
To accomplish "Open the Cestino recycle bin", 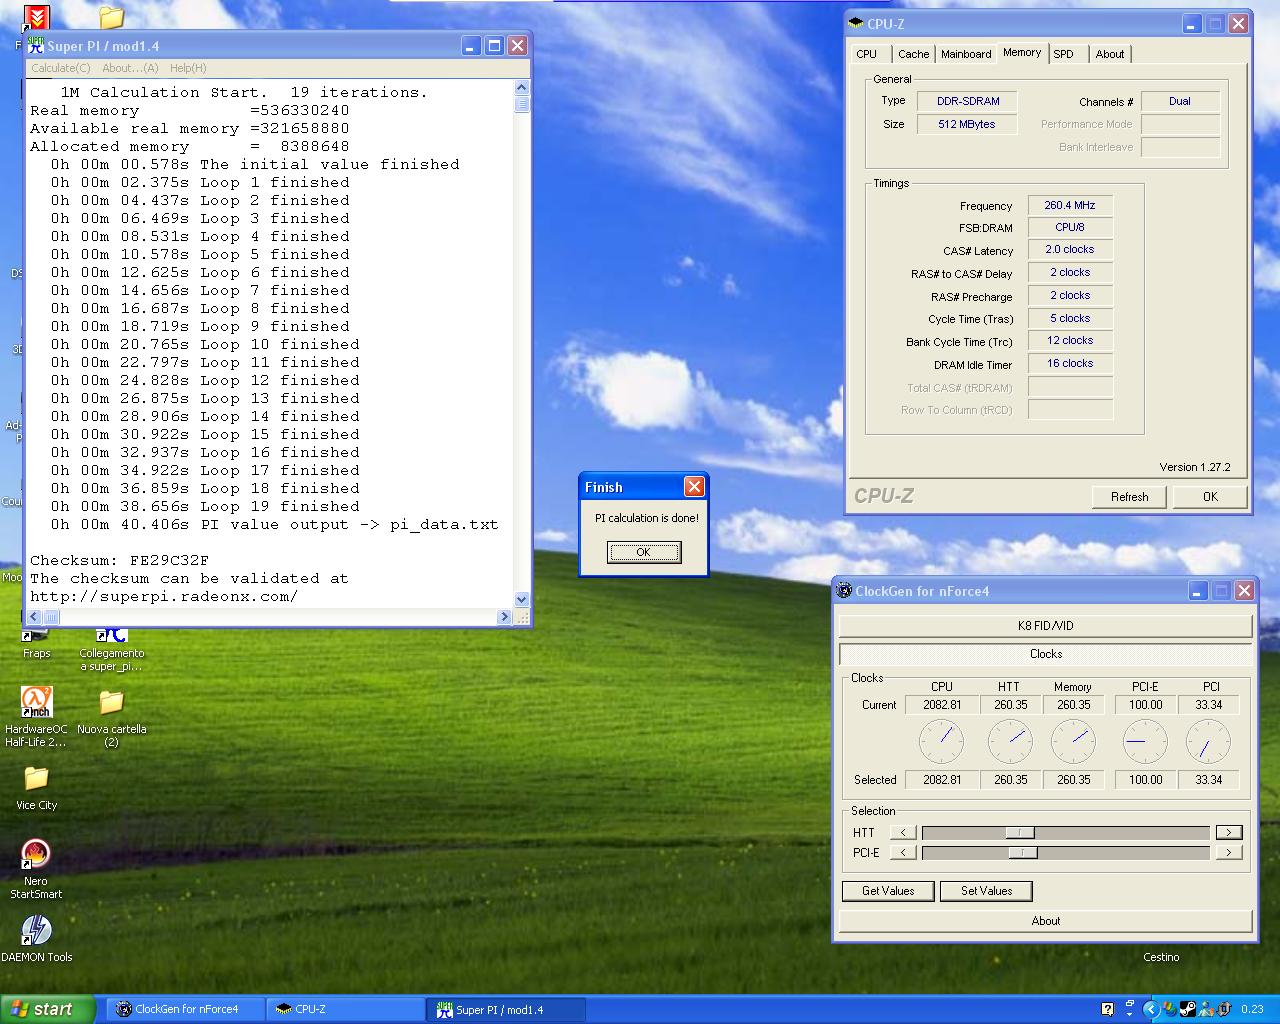I will pos(1161,957).
